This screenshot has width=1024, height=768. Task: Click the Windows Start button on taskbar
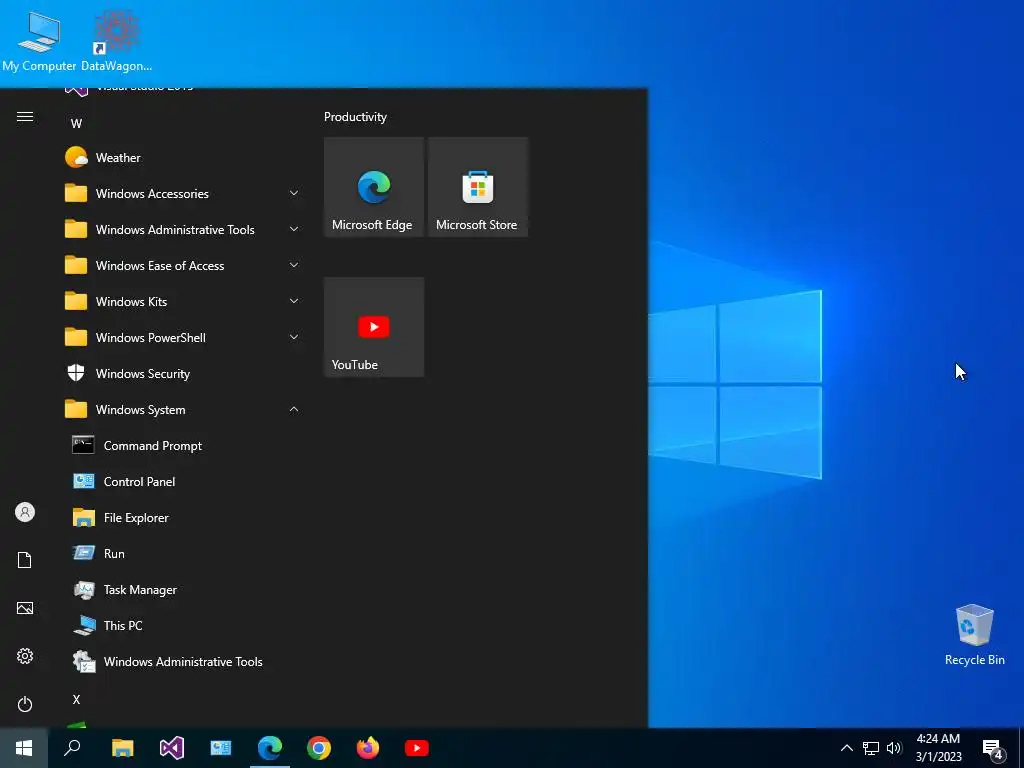(24, 748)
